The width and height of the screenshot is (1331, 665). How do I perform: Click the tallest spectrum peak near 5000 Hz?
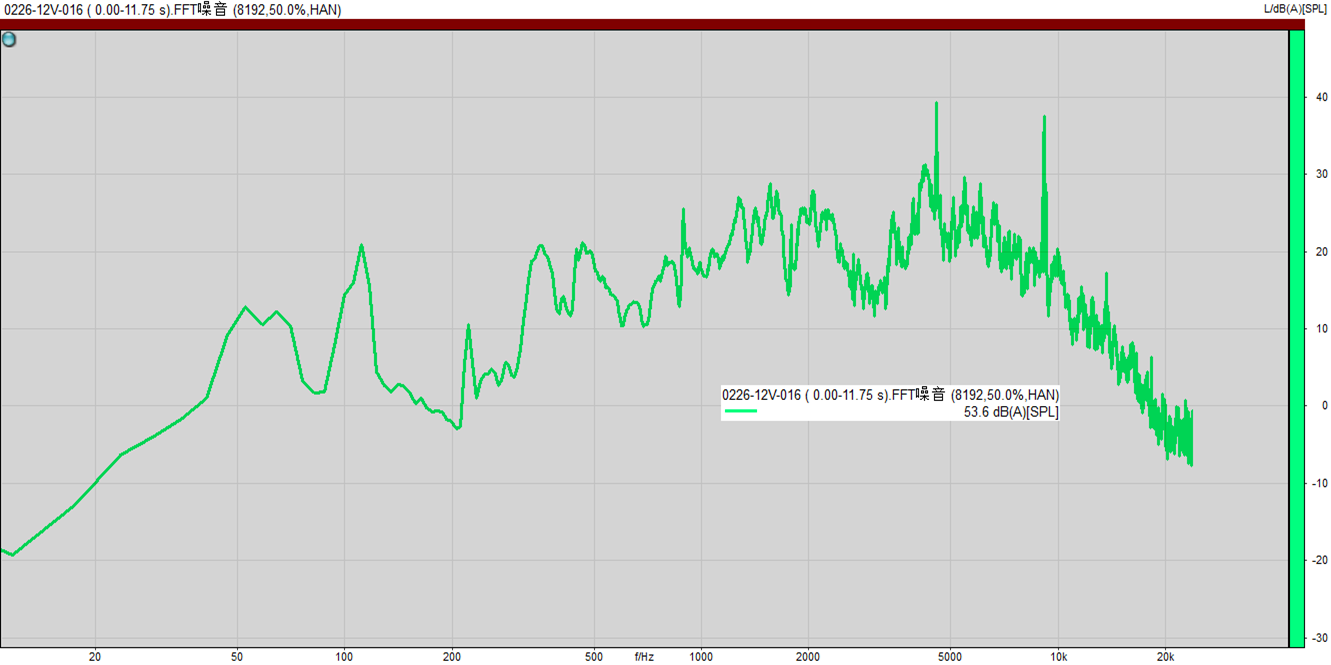pyautogui.click(x=936, y=104)
